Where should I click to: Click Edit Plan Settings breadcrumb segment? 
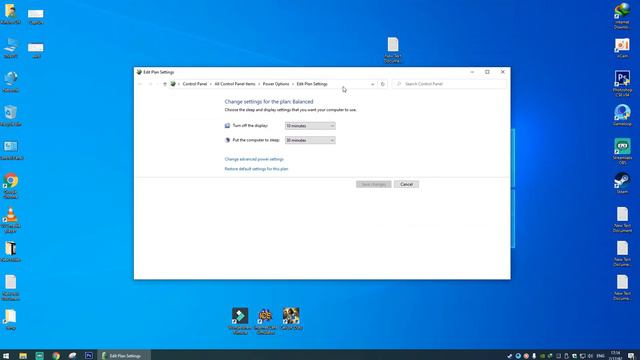pos(312,84)
